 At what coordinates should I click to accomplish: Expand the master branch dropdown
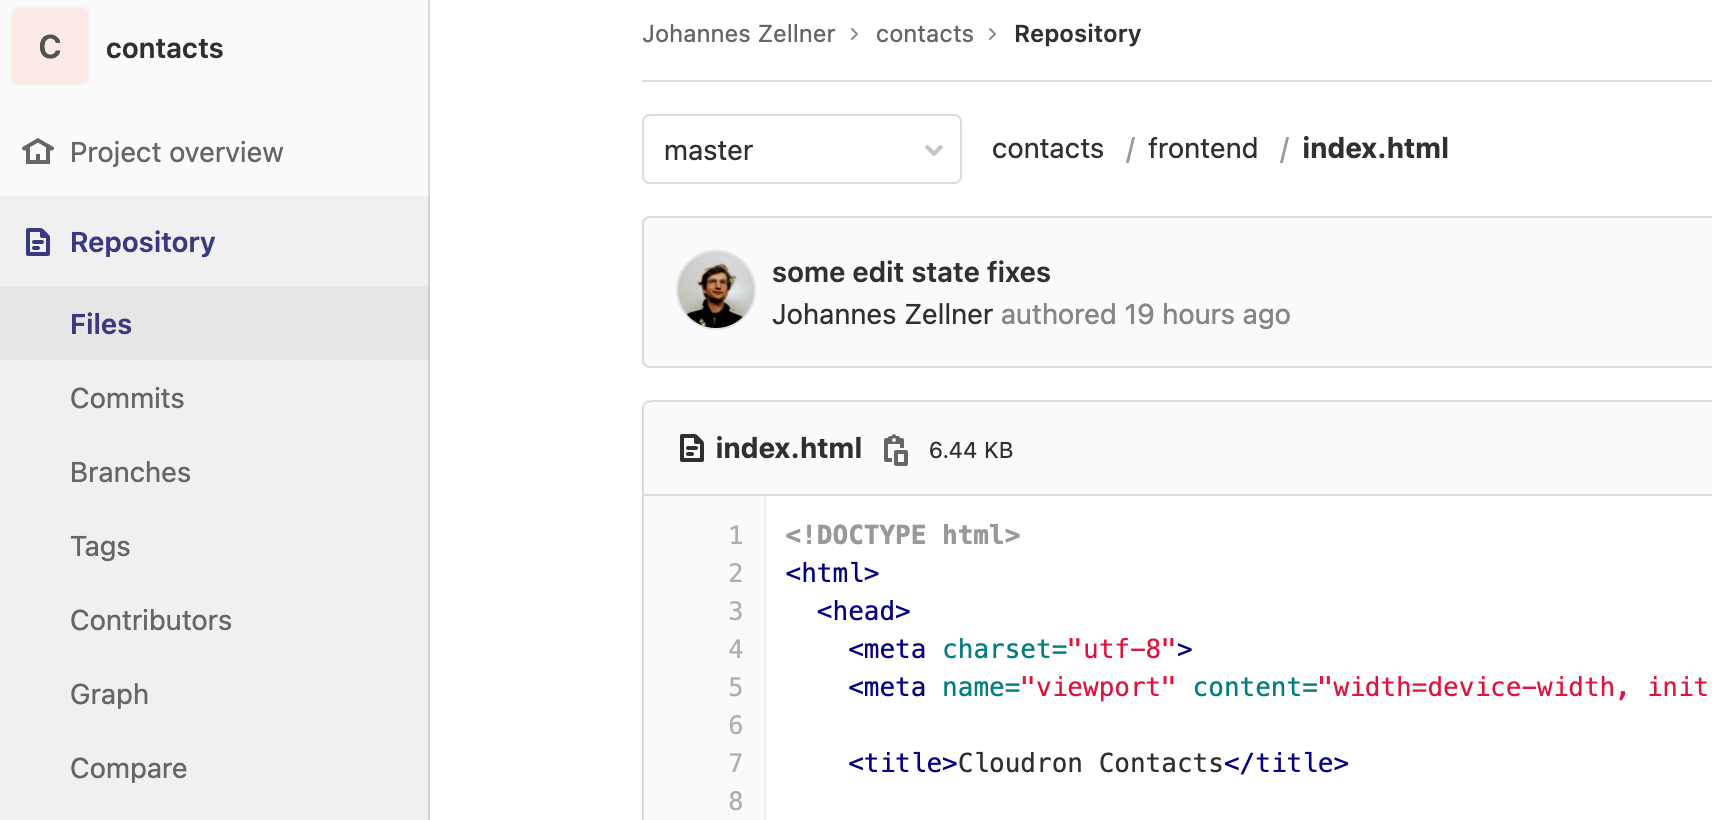802,149
